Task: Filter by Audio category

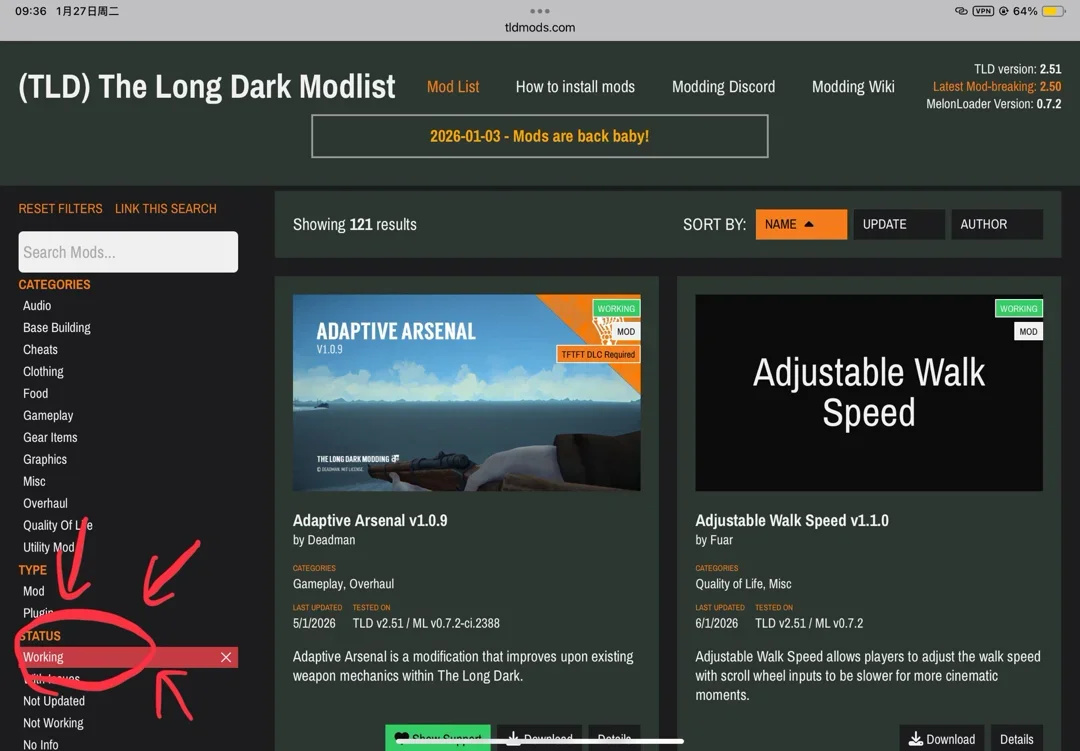Action: pyautogui.click(x=37, y=305)
